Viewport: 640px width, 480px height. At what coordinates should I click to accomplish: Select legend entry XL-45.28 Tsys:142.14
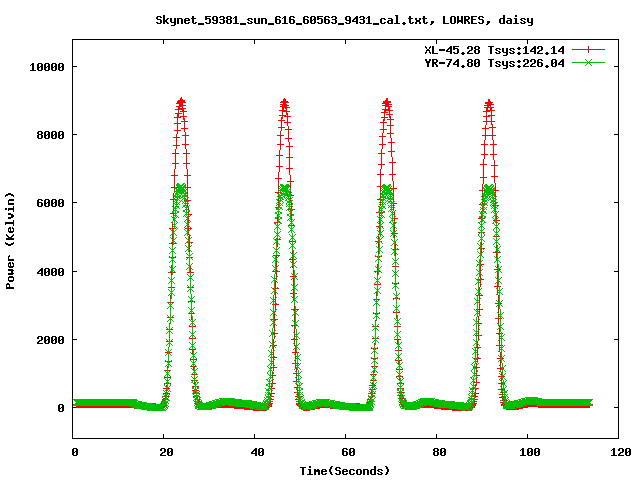click(494, 50)
